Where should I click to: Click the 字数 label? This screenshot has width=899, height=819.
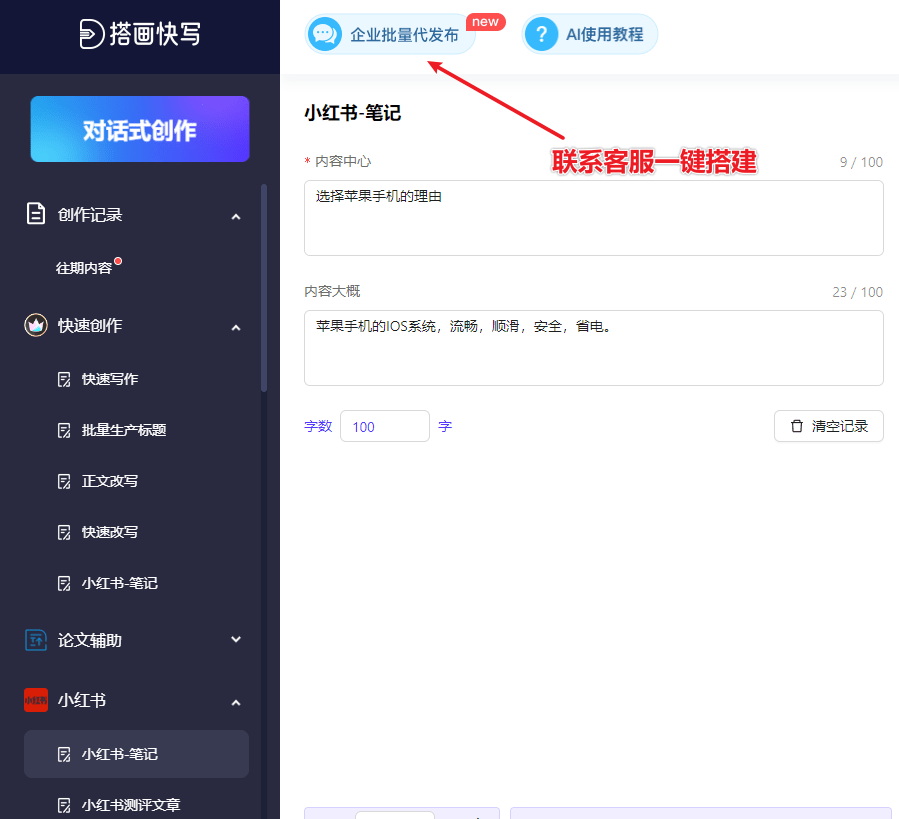pos(318,426)
